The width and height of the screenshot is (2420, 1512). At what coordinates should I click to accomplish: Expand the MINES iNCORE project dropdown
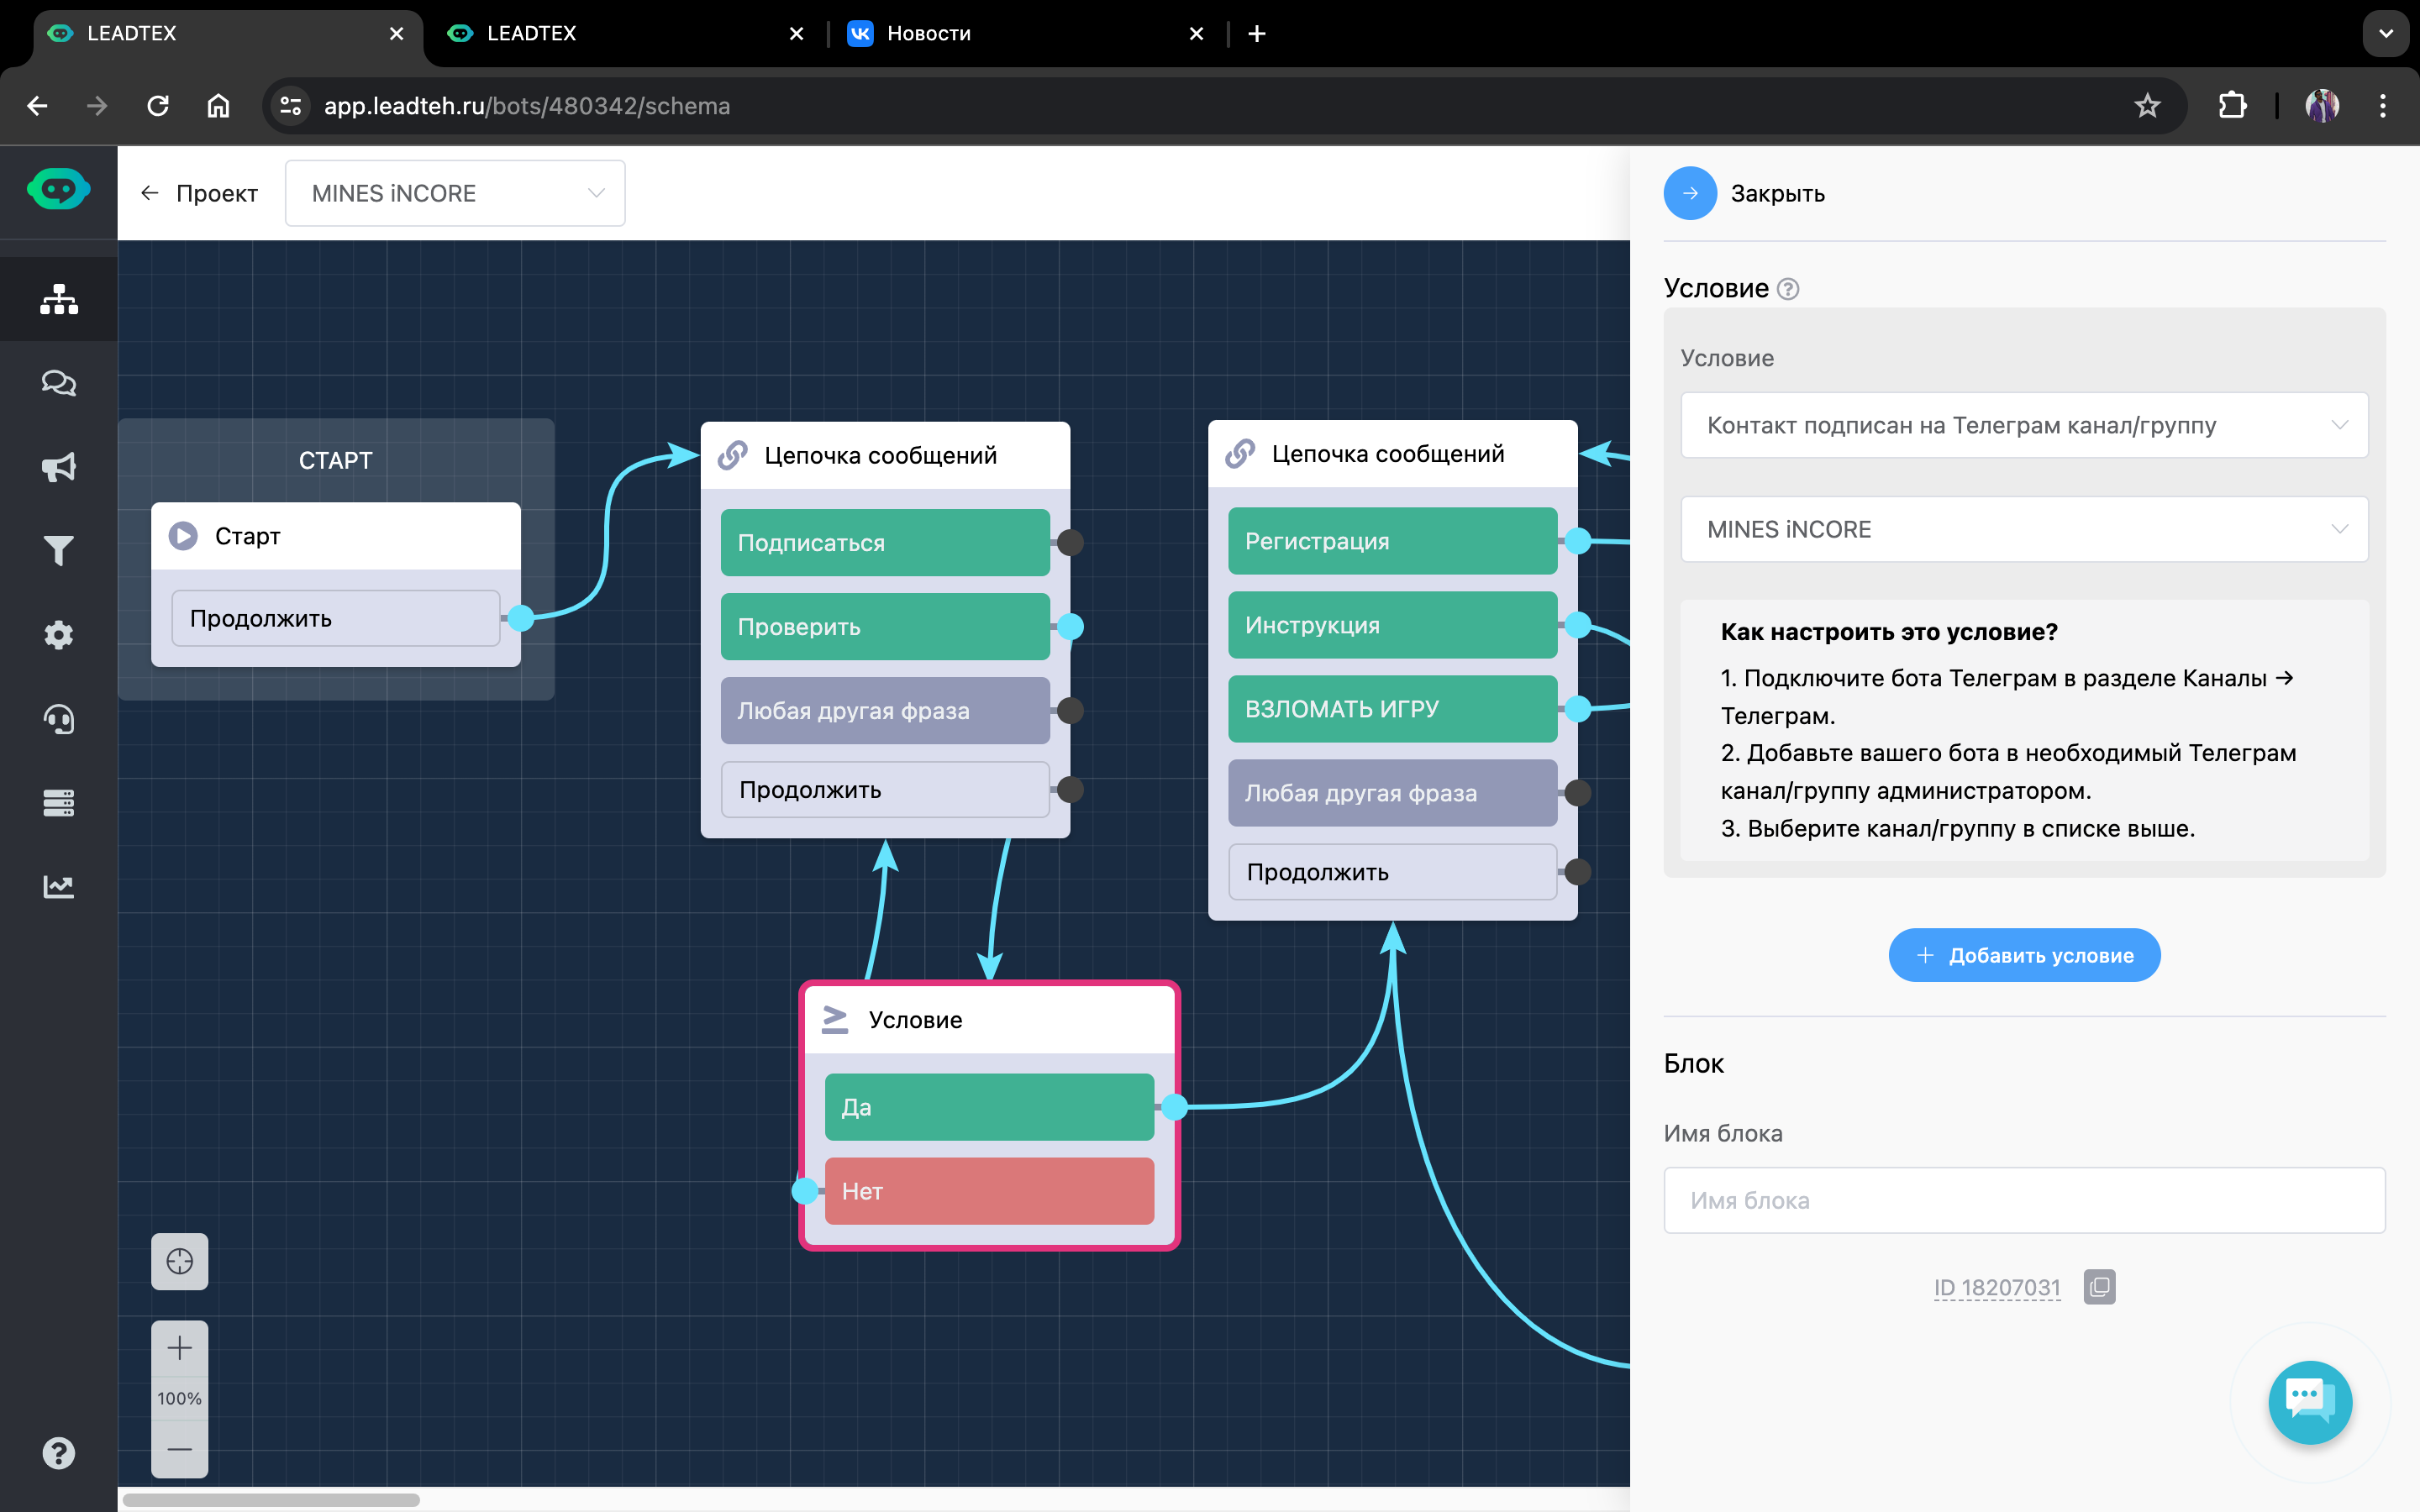[455, 193]
